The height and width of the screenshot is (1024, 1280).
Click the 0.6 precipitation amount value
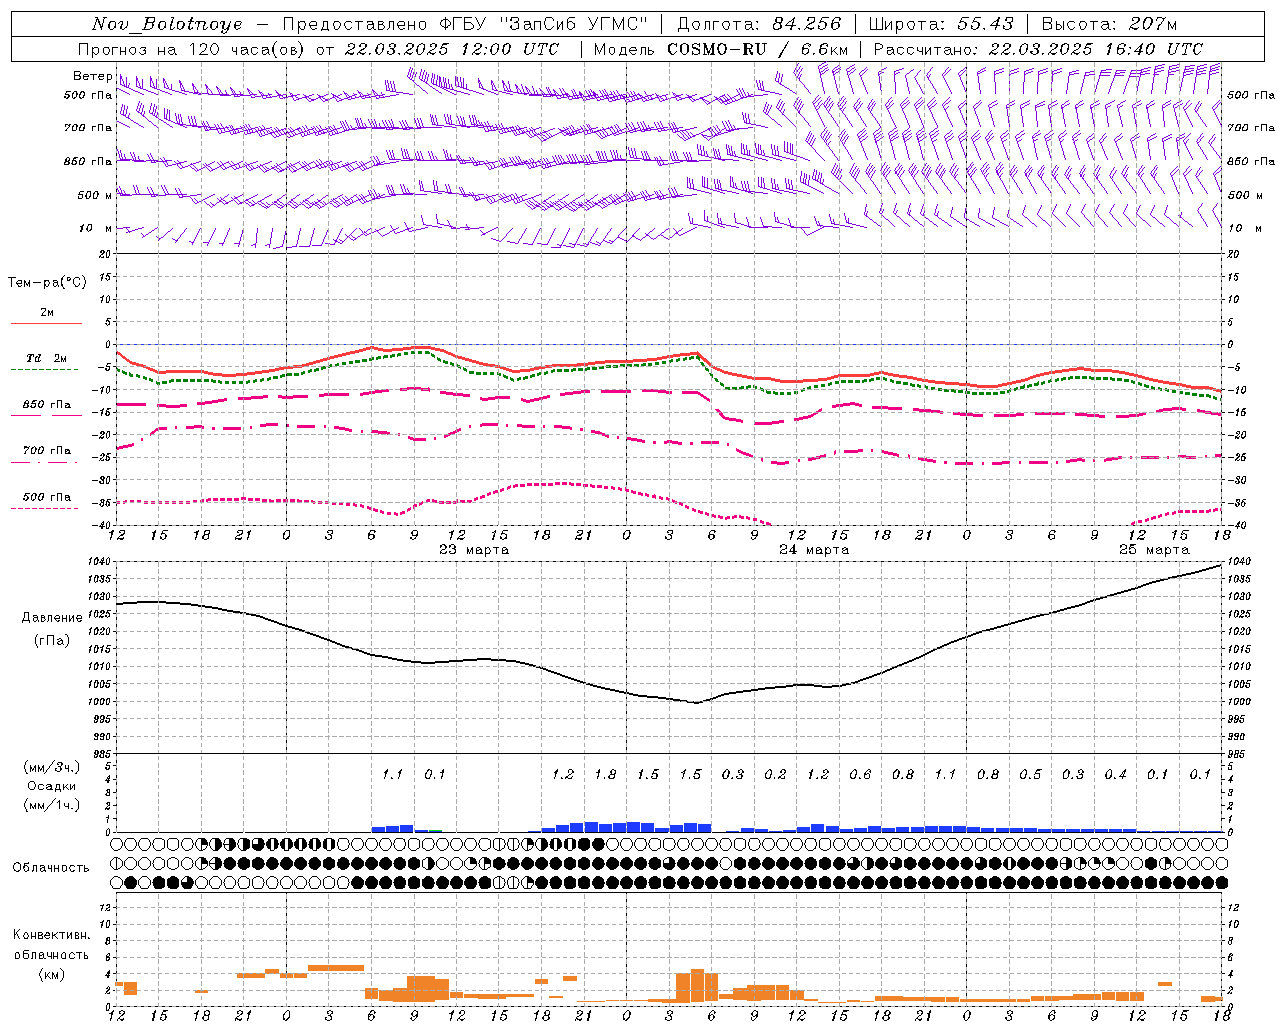860,774
